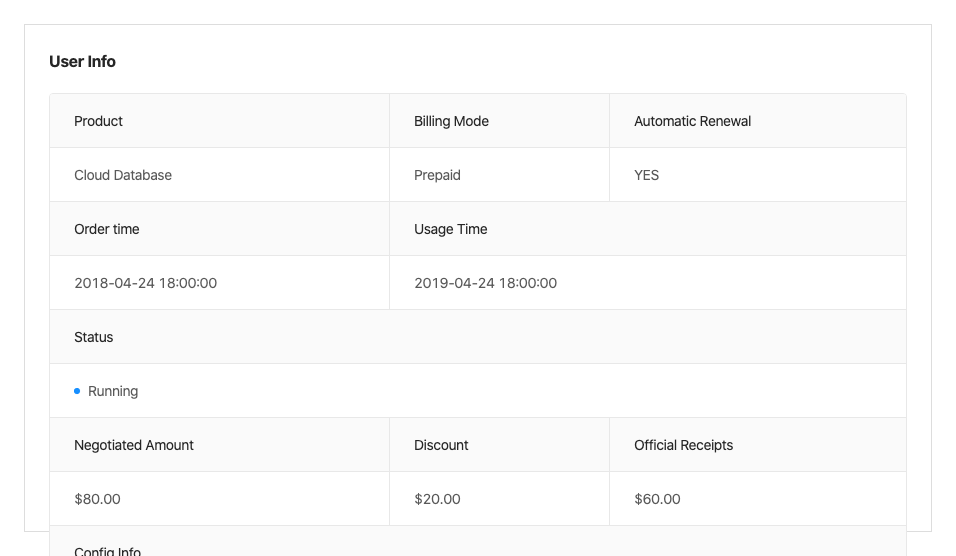Select order time 2018-04-24 18:00:00

point(145,283)
